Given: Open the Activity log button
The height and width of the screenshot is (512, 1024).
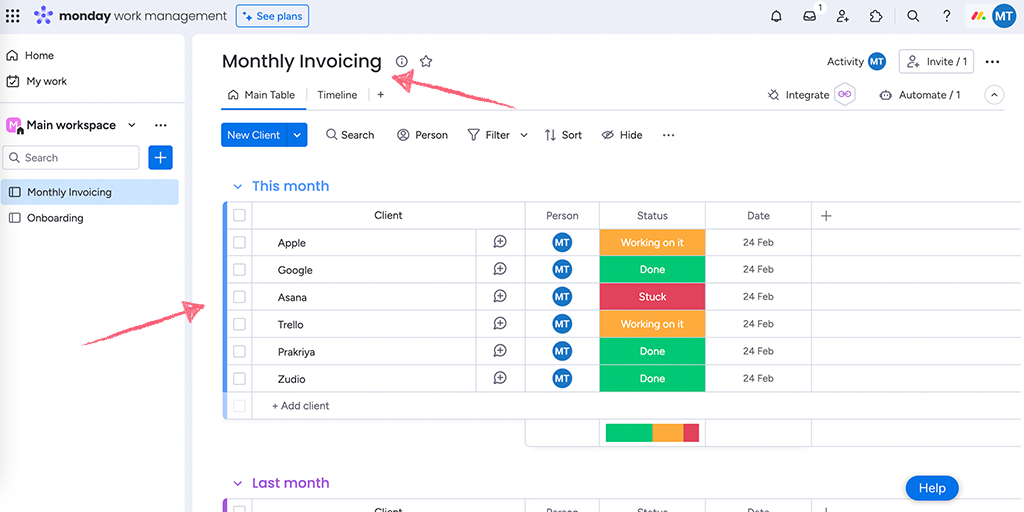Looking at the screenshot, I should [x=856, y=61].
